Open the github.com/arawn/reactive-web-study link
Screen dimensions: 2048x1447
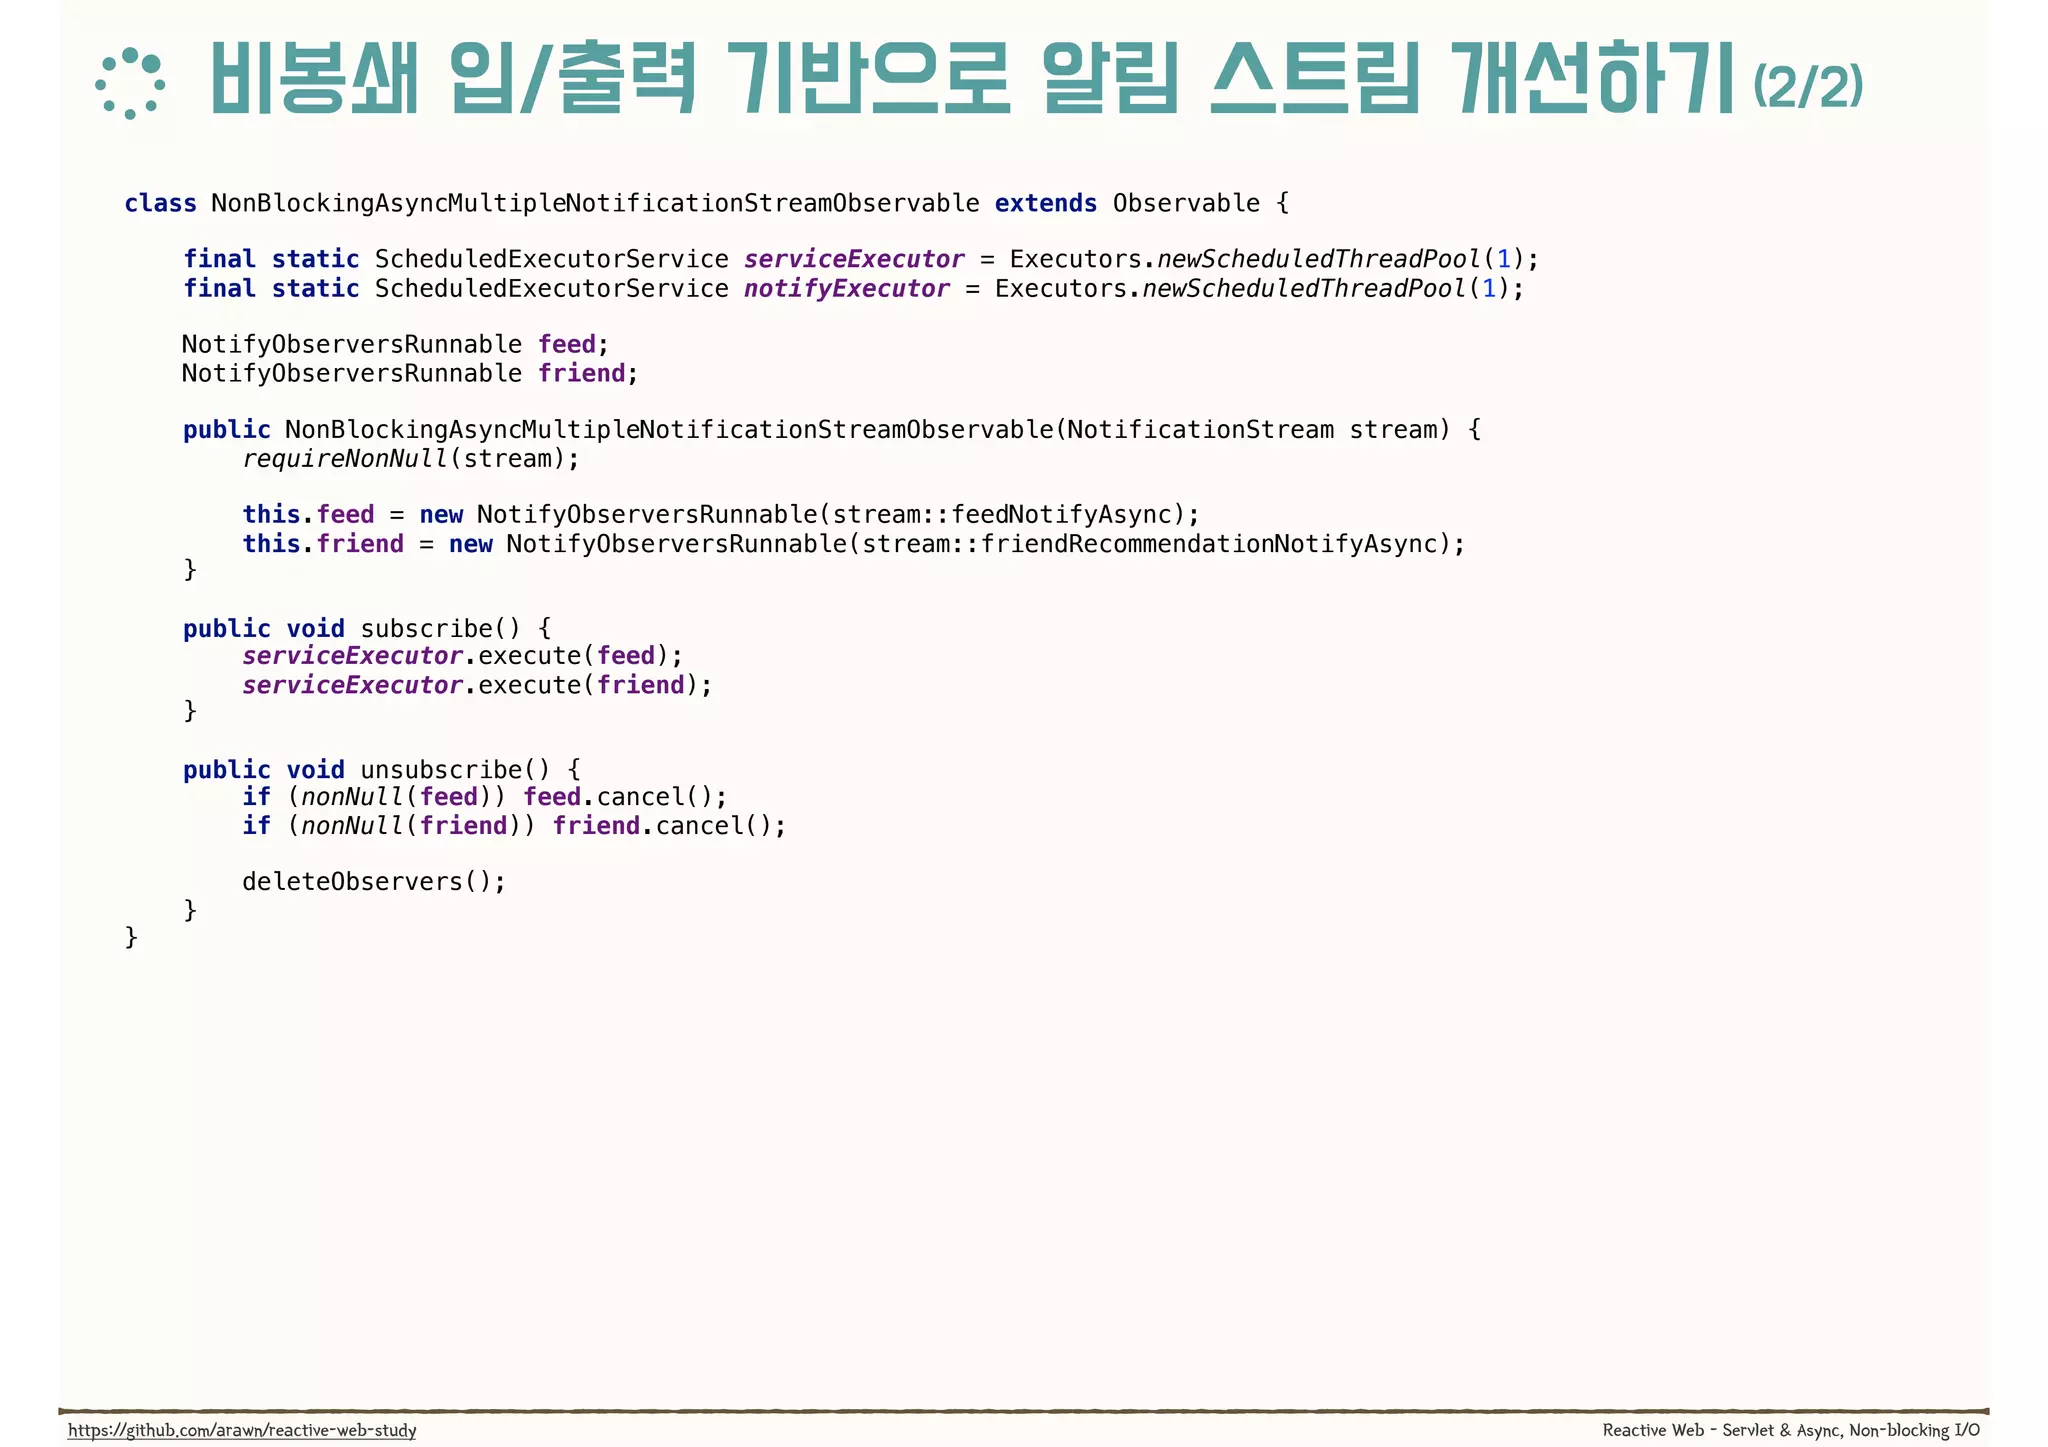[x=242, y=1430]
